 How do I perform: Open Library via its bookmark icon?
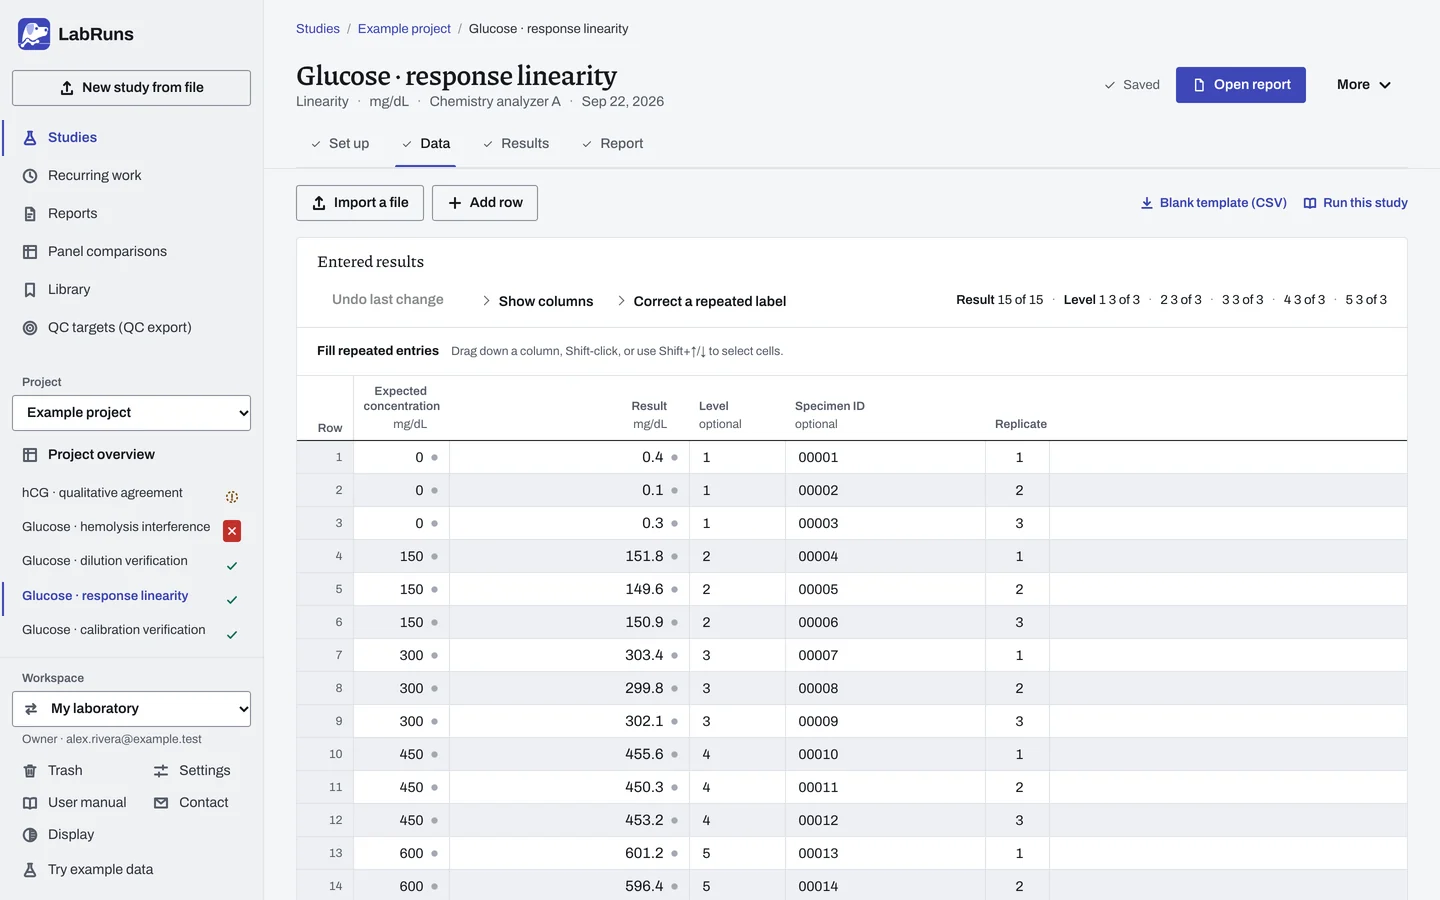click(x=30, y=290)
